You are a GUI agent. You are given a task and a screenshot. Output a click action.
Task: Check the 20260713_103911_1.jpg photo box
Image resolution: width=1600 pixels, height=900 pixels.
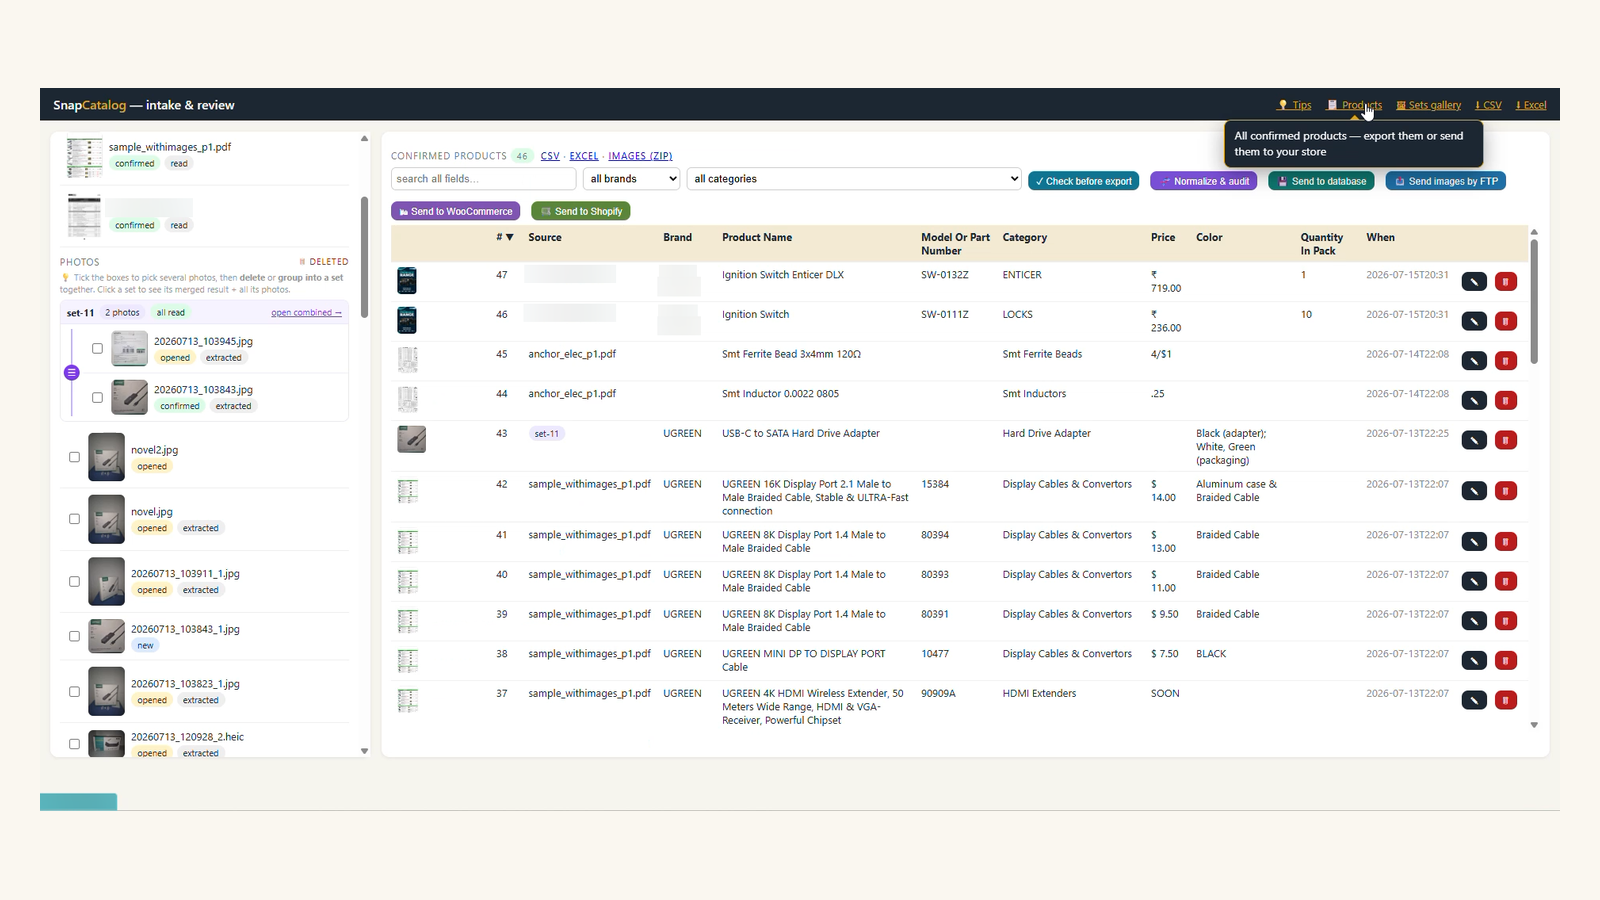click(x=74, y=581)
